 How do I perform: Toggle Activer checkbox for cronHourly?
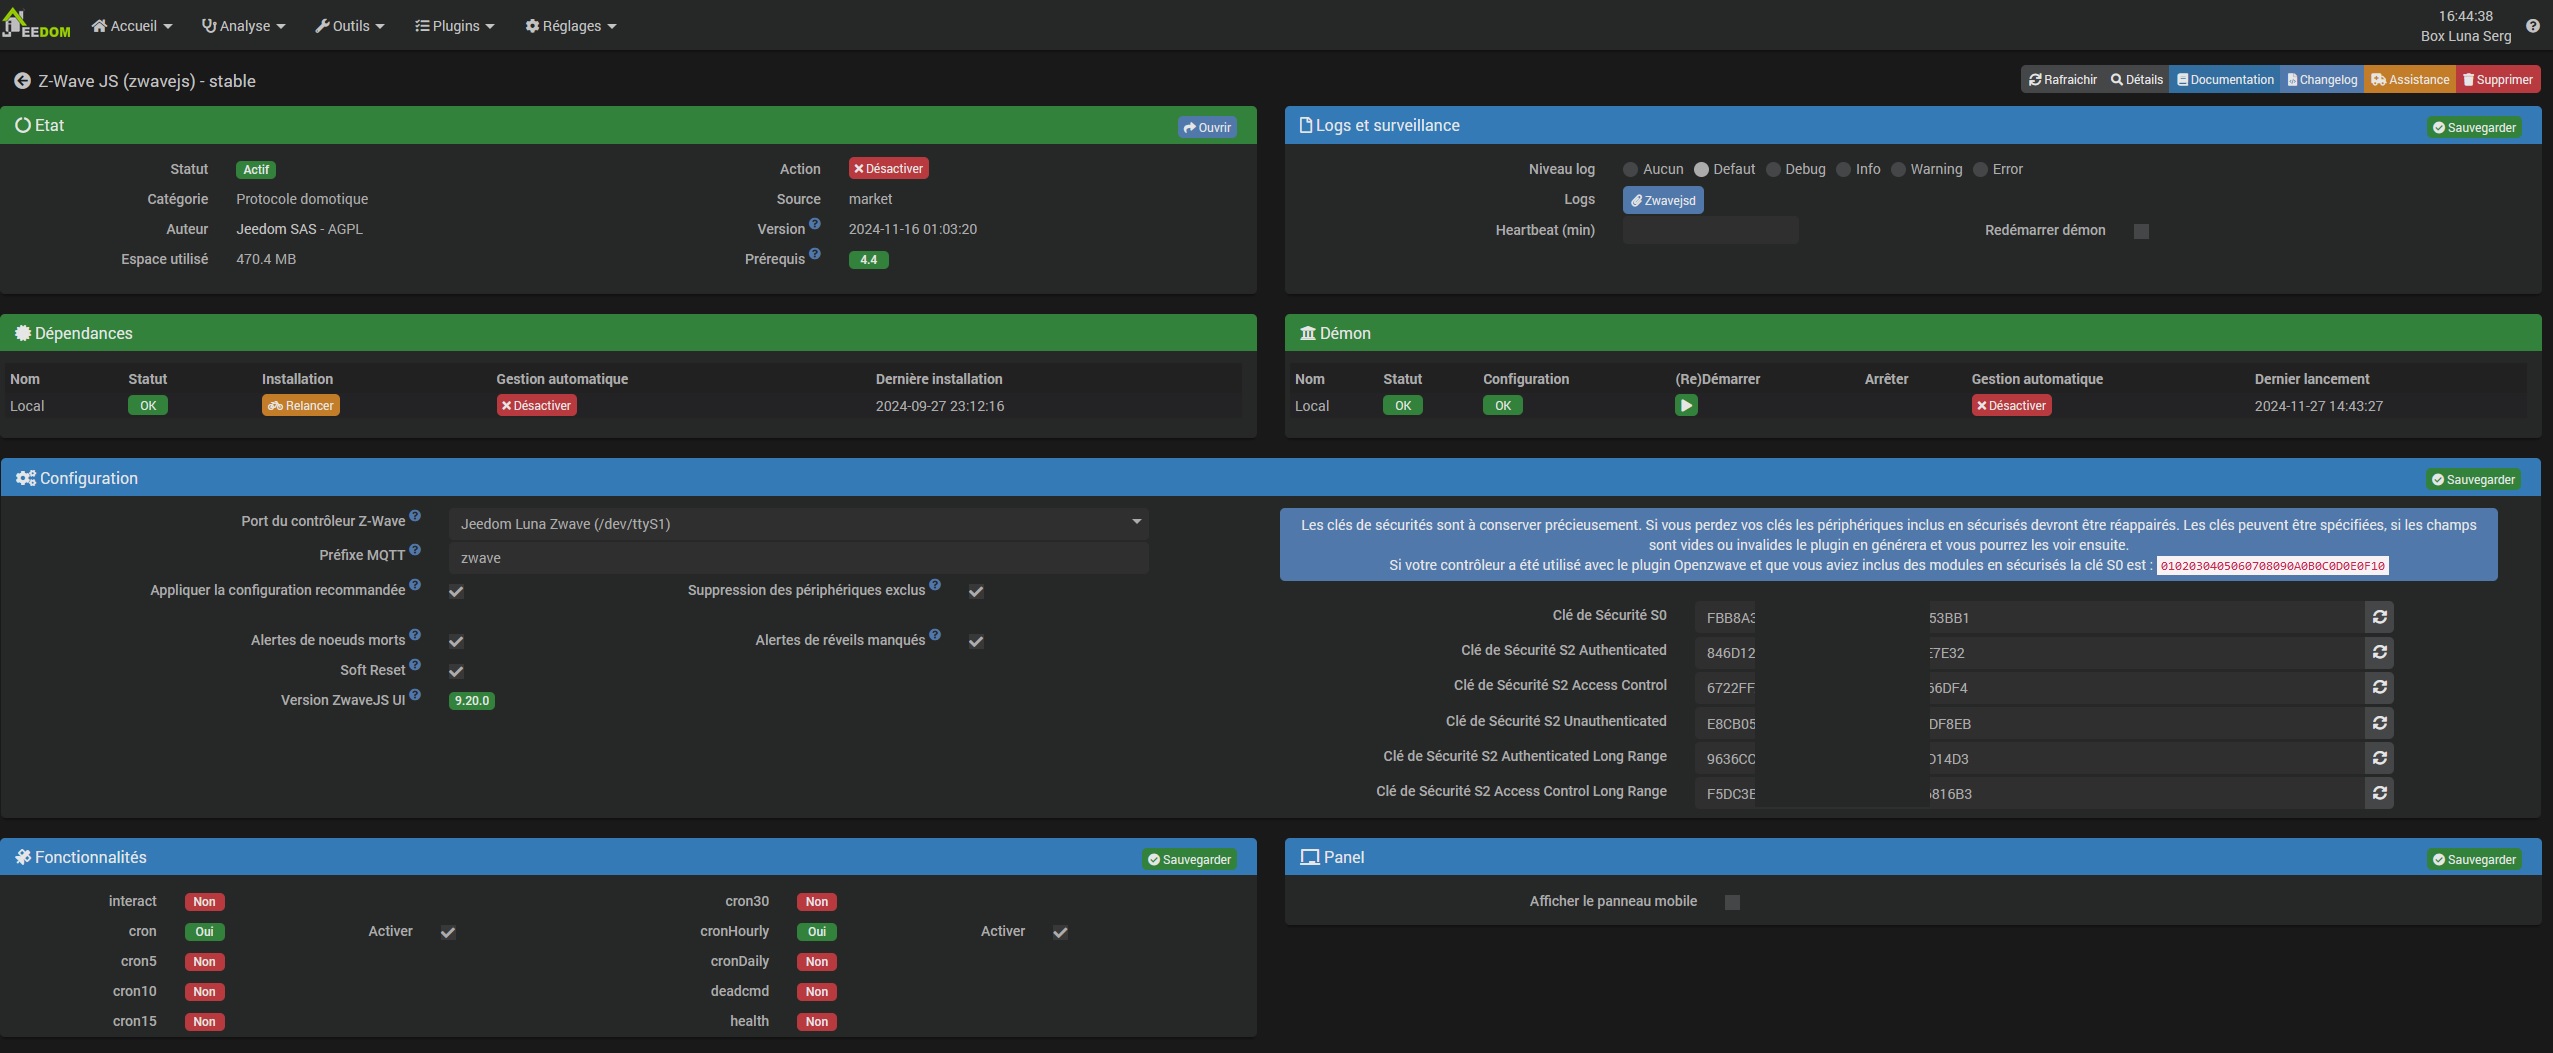pyautogui.click(x=1060, y=932)
